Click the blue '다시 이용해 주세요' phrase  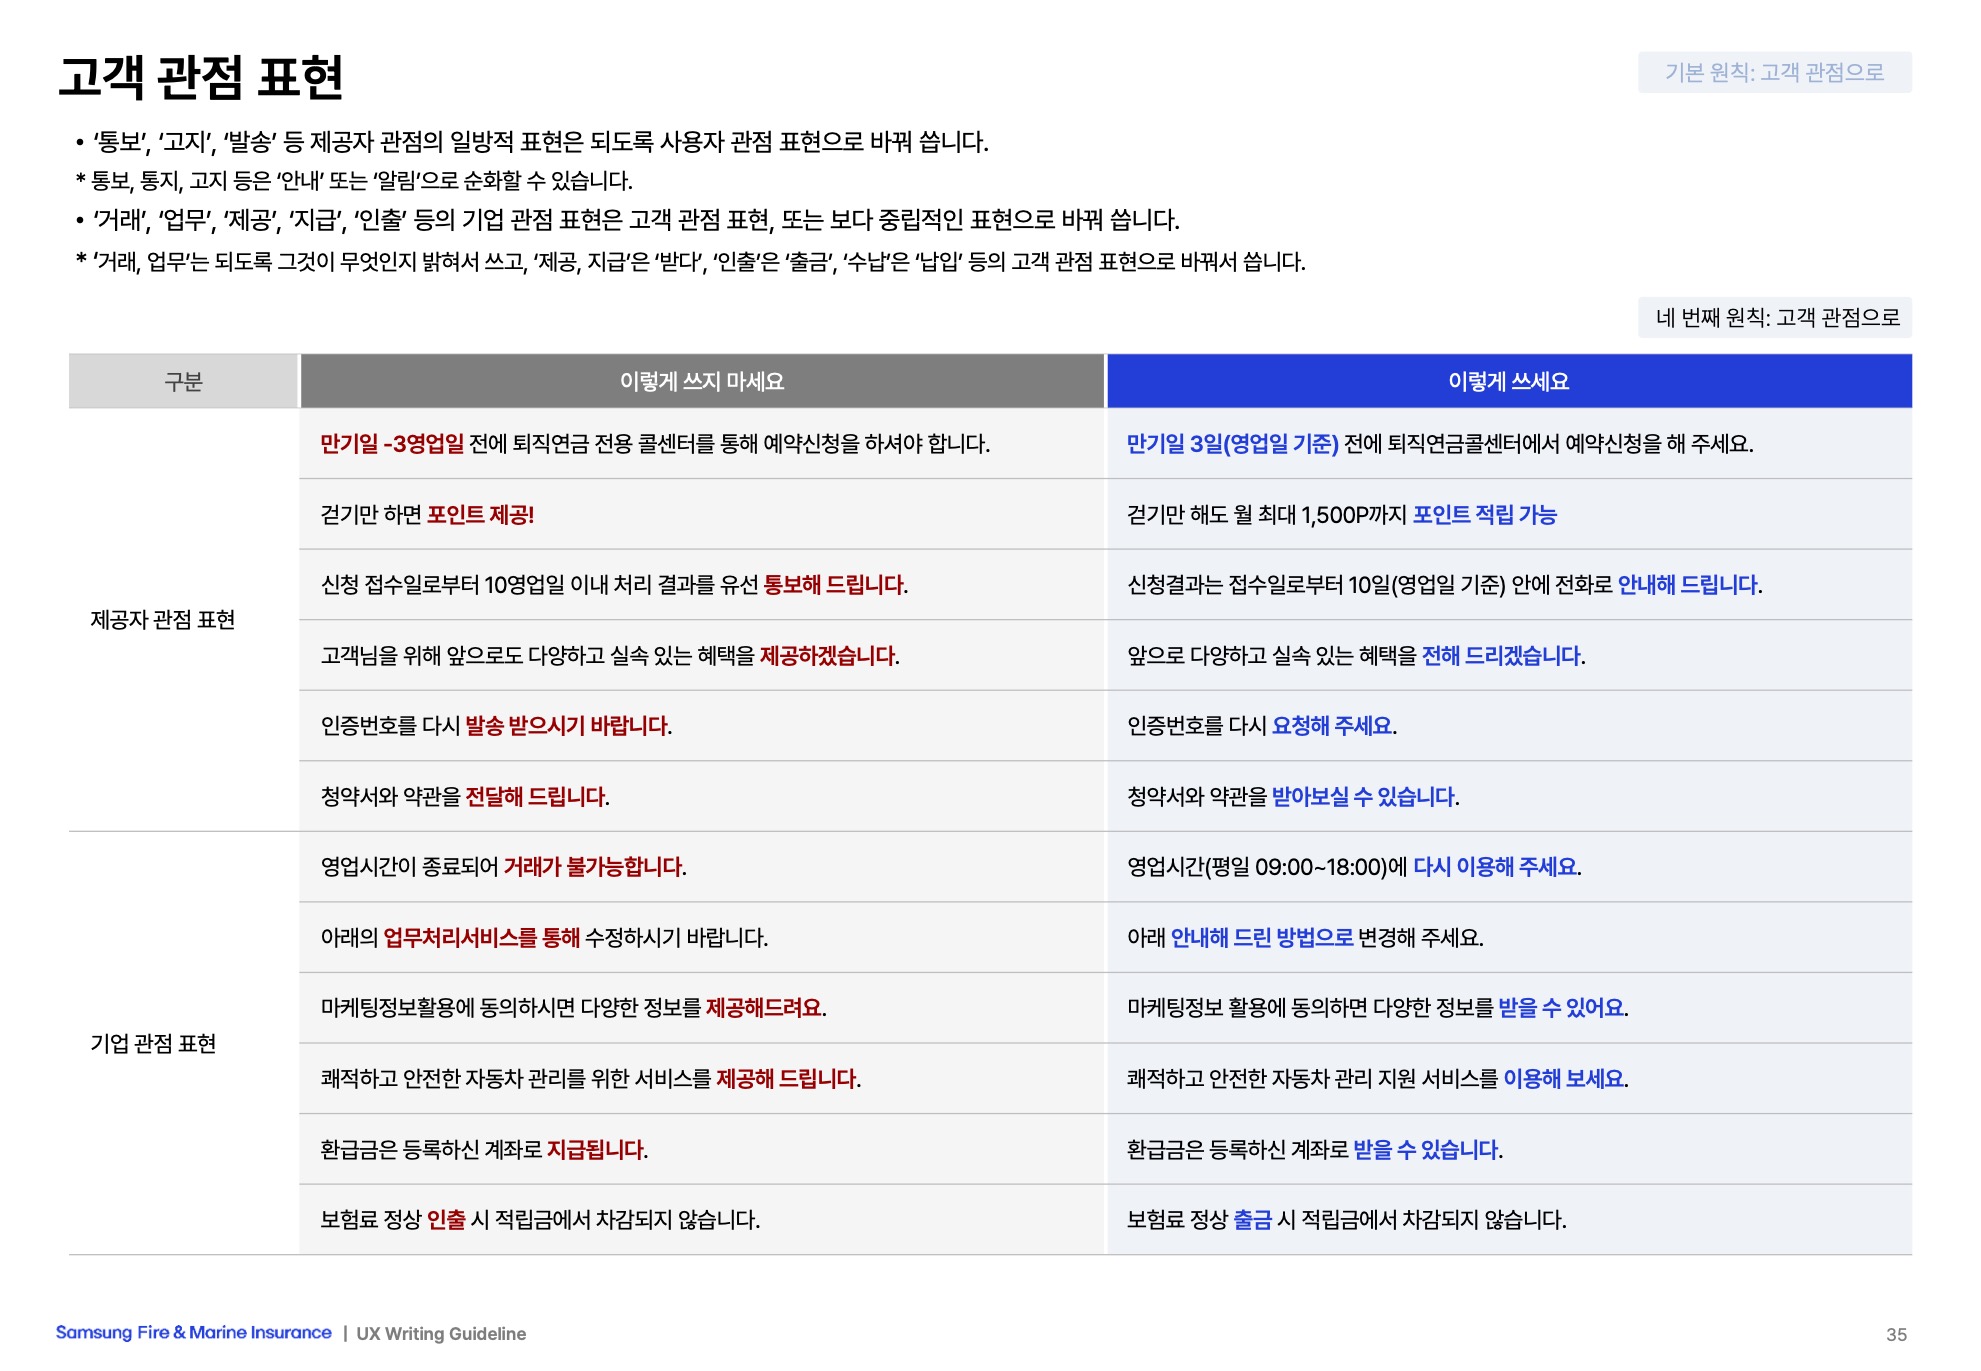(1494, 867)
